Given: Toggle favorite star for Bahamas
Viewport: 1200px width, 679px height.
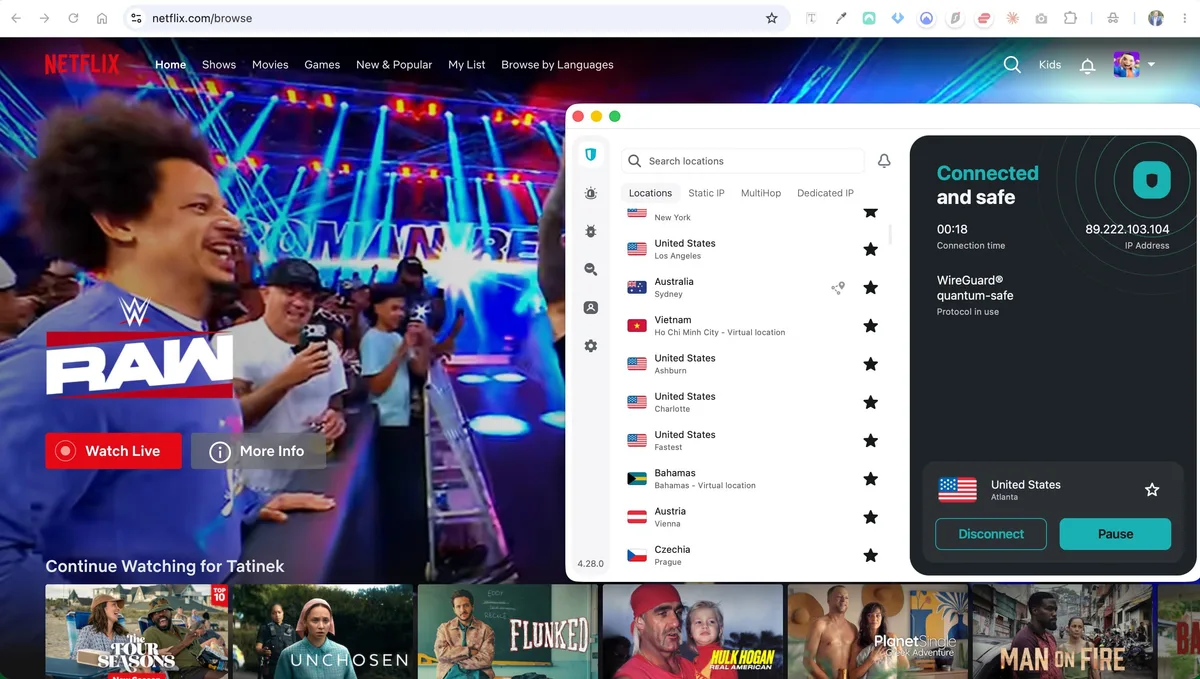Looking at the screenshot, I should (870, 479).
